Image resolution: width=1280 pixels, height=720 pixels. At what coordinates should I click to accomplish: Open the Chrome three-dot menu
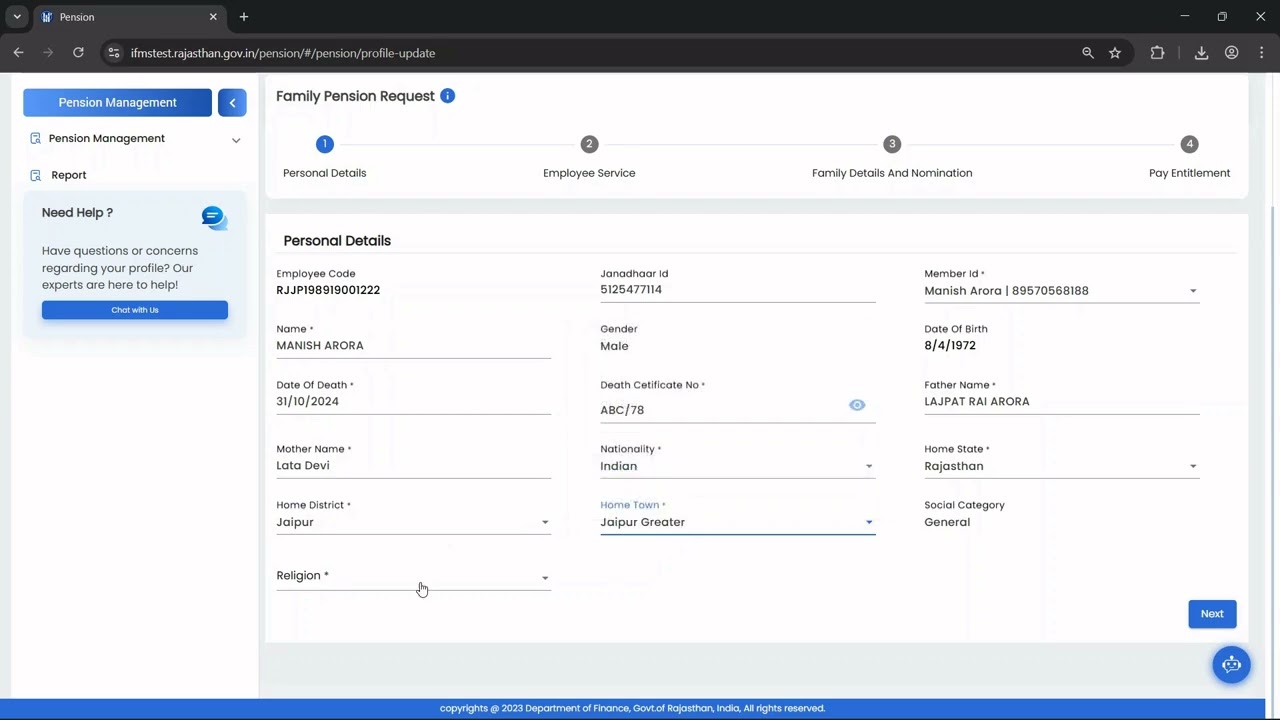tap(1262, 53)
